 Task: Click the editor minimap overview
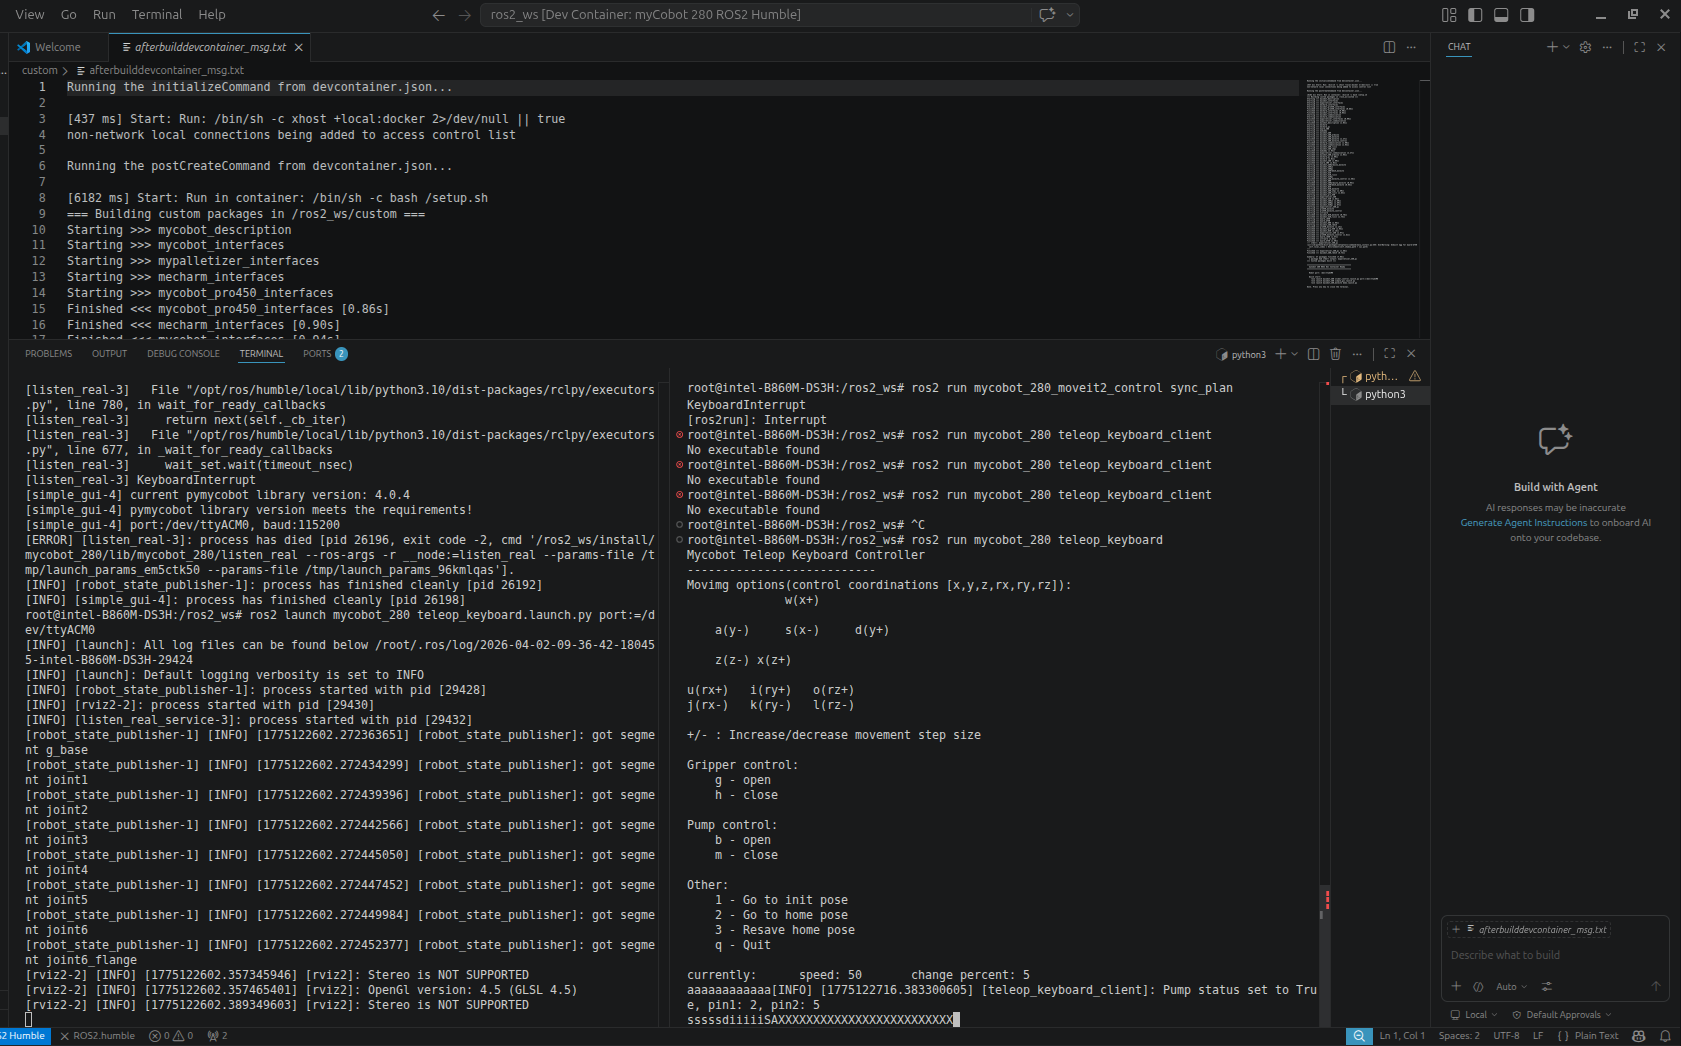click(1361, 183)
